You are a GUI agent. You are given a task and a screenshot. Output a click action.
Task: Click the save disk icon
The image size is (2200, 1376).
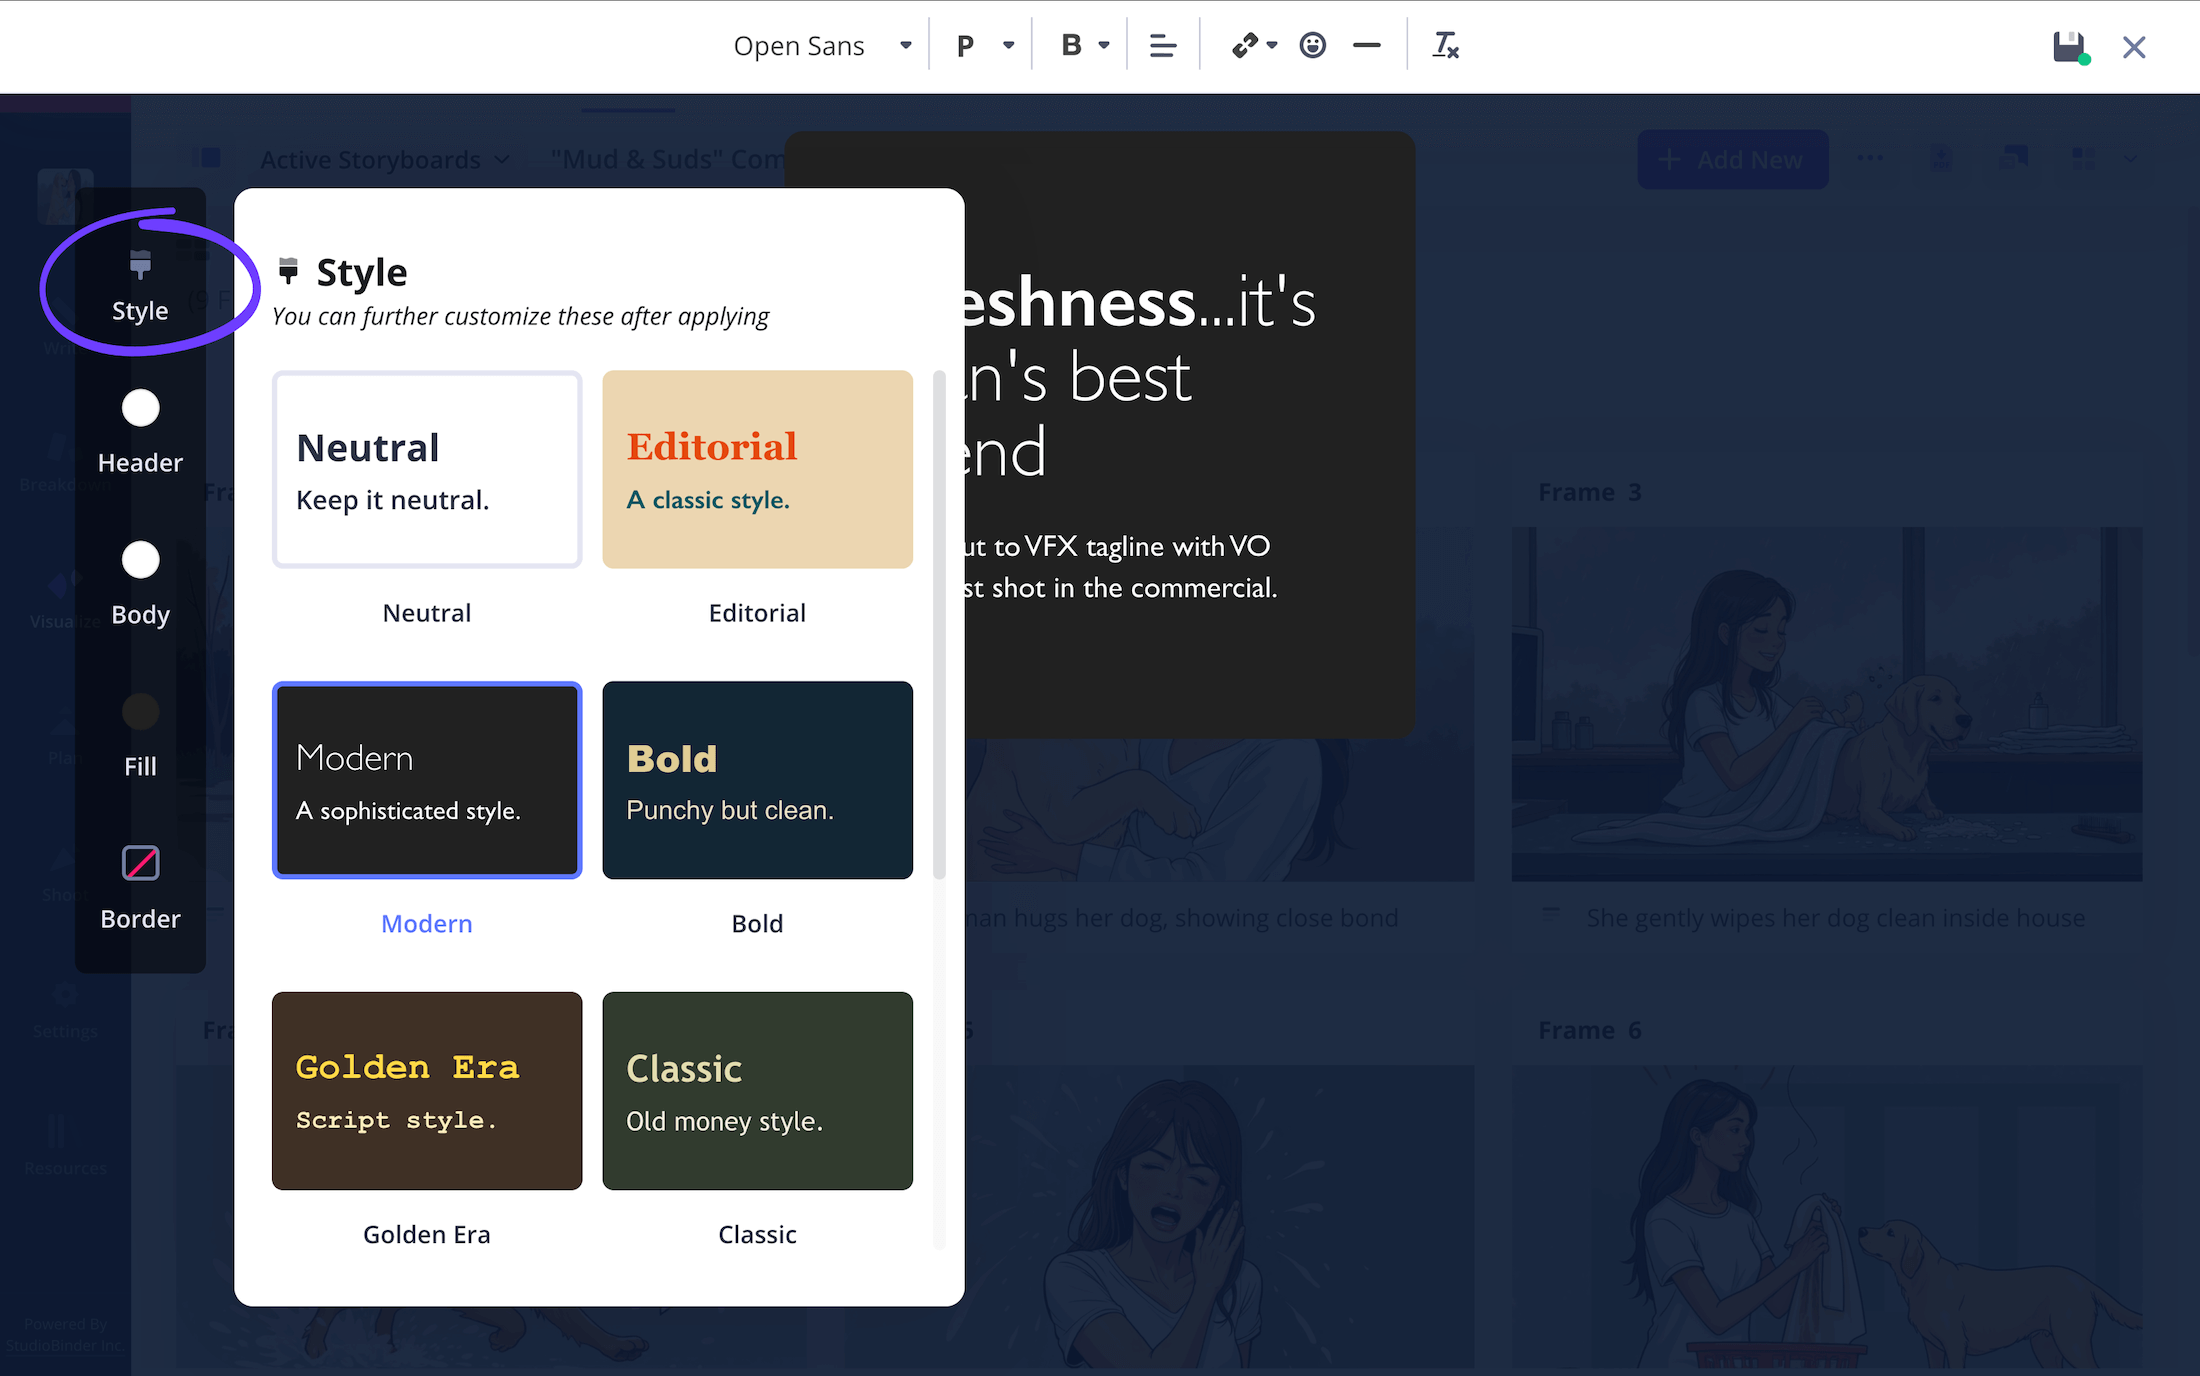click(2069, 47)
